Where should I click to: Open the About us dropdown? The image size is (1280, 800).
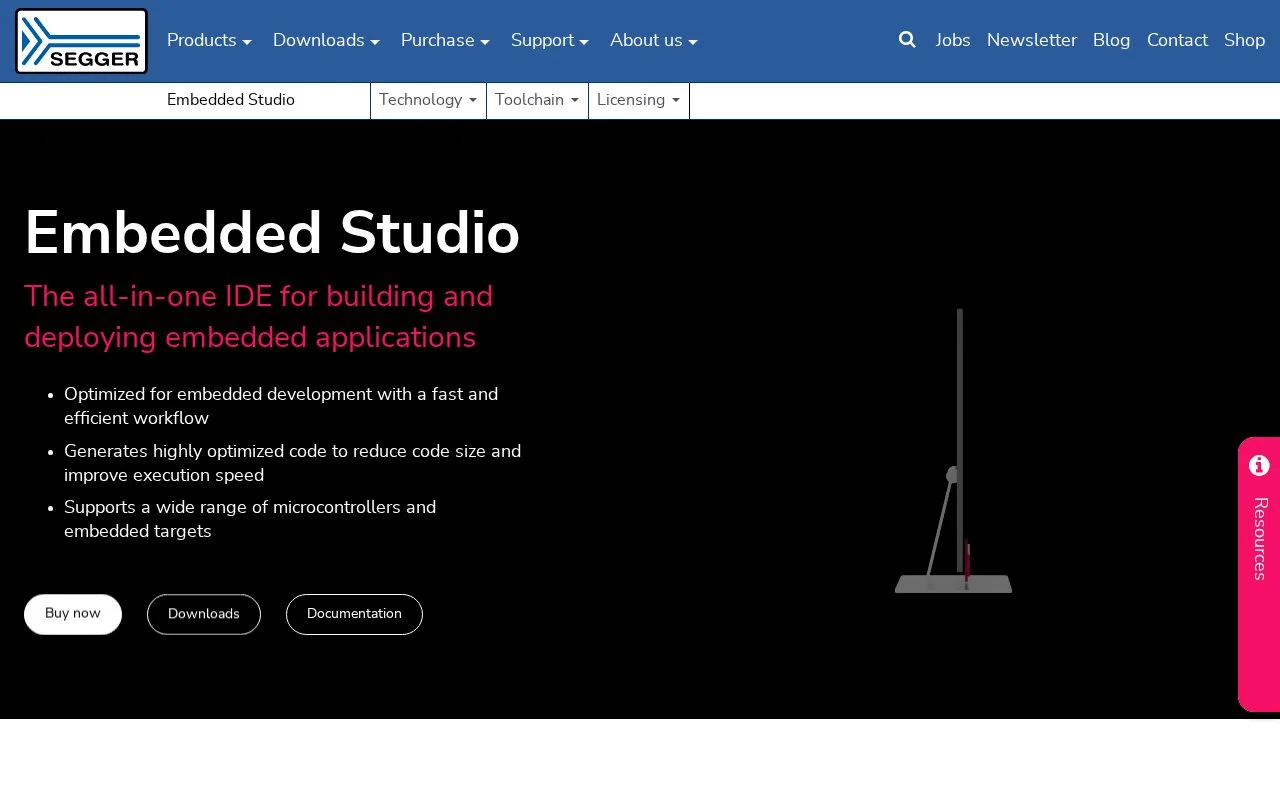(654, 40)
